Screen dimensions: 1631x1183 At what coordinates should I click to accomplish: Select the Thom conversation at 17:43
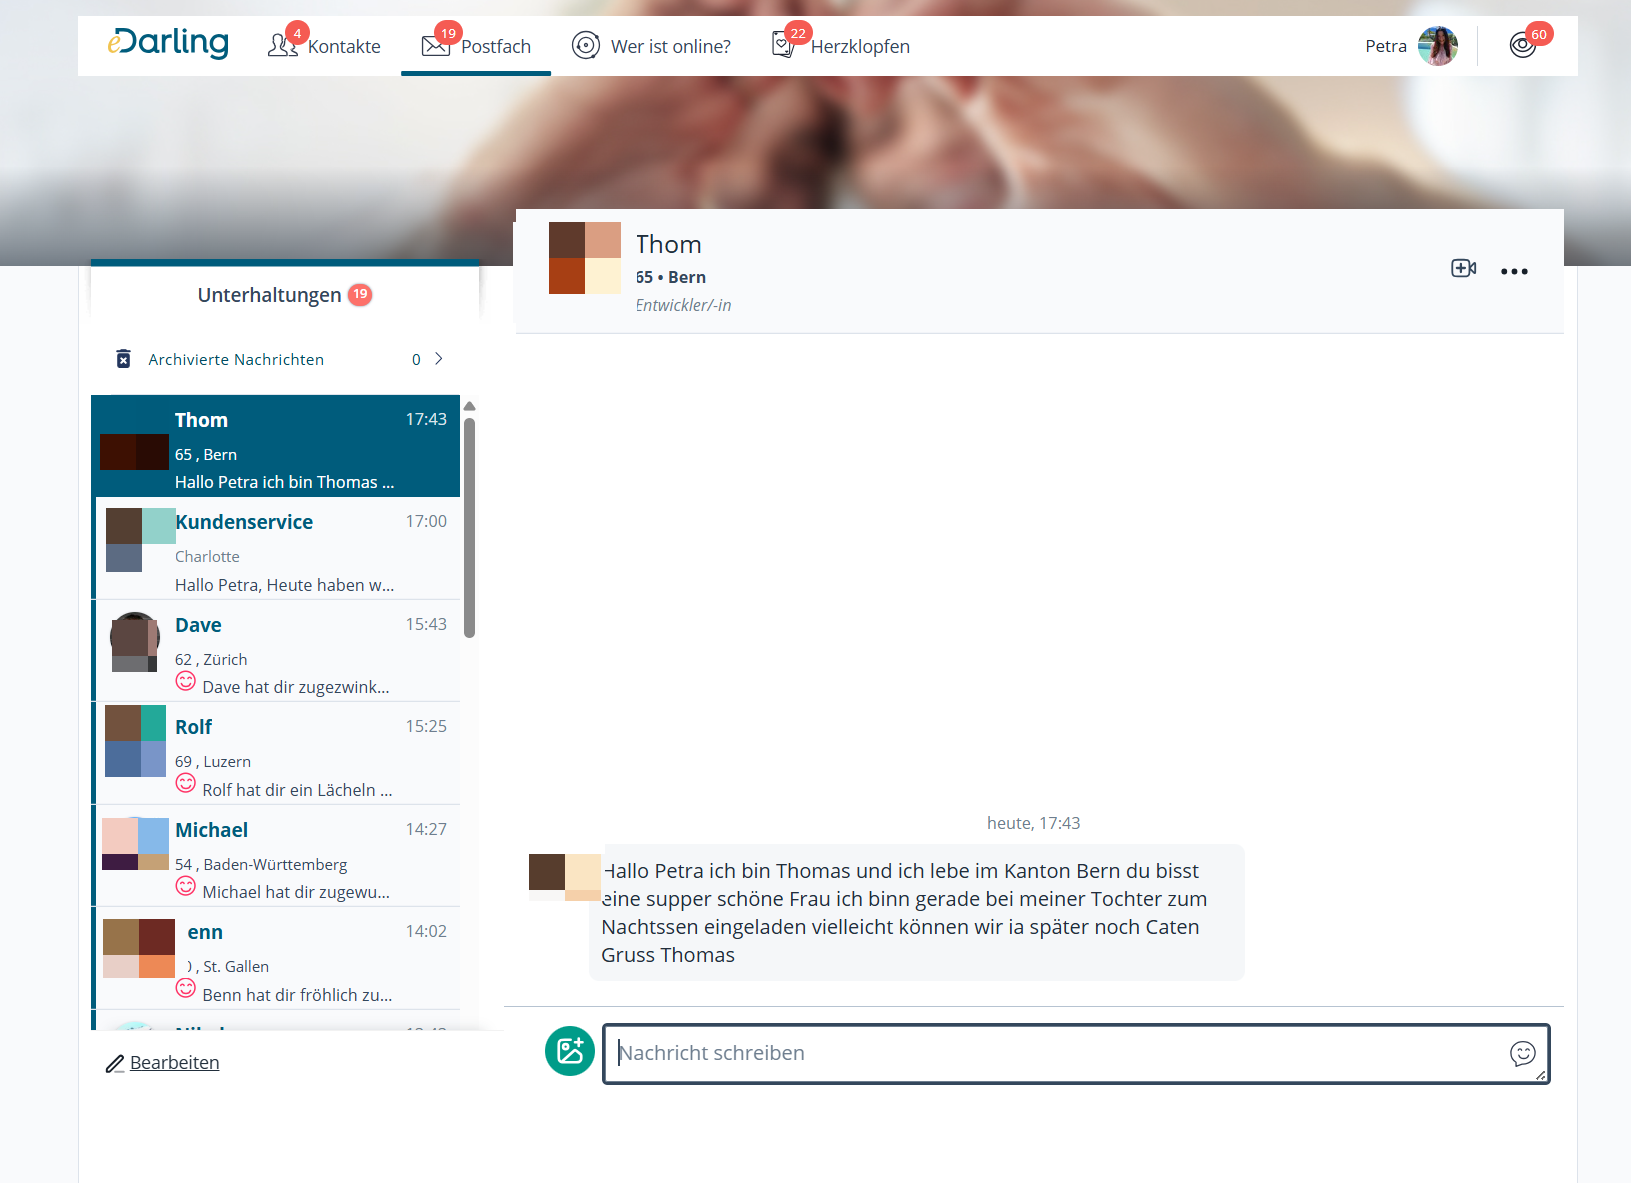click(276, 446)
